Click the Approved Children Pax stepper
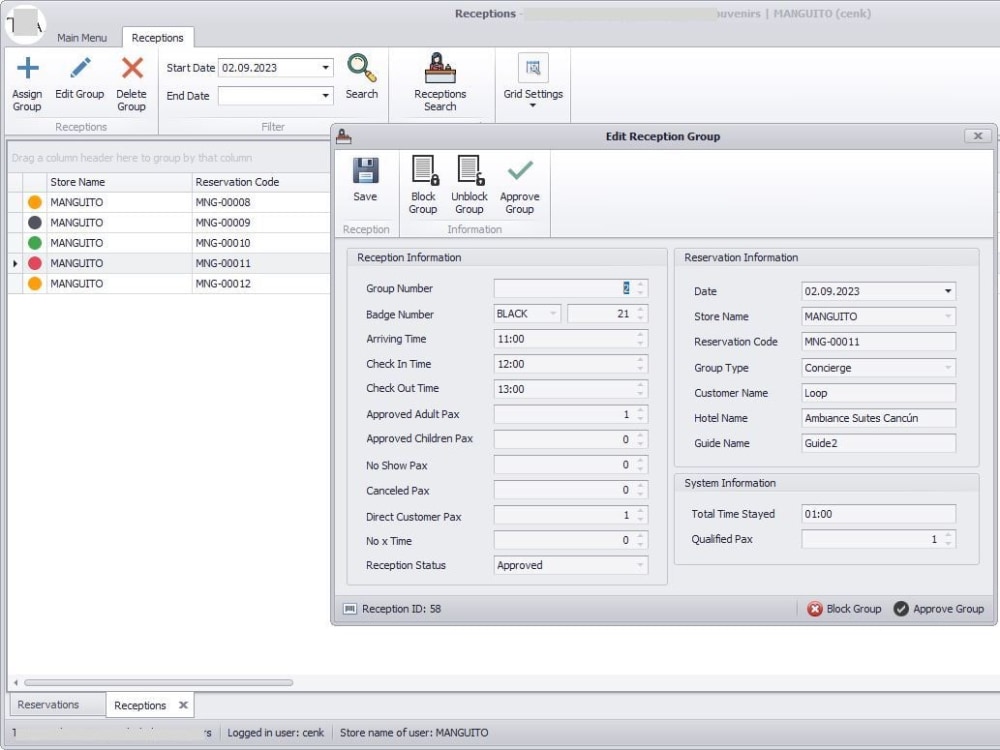Viewport: 1000px width, 750px height. tap(640, 439)
